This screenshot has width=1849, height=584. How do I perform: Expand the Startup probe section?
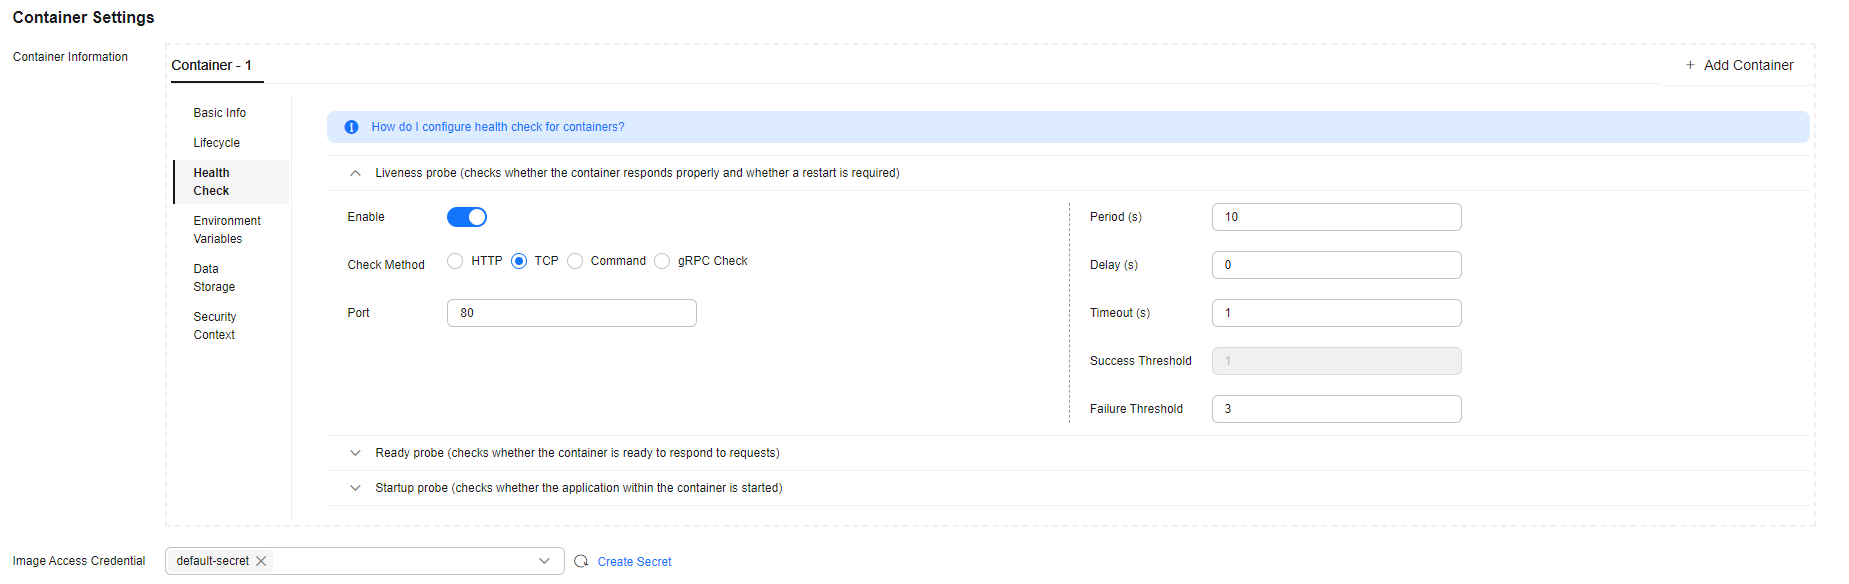(x=355, y=488)
